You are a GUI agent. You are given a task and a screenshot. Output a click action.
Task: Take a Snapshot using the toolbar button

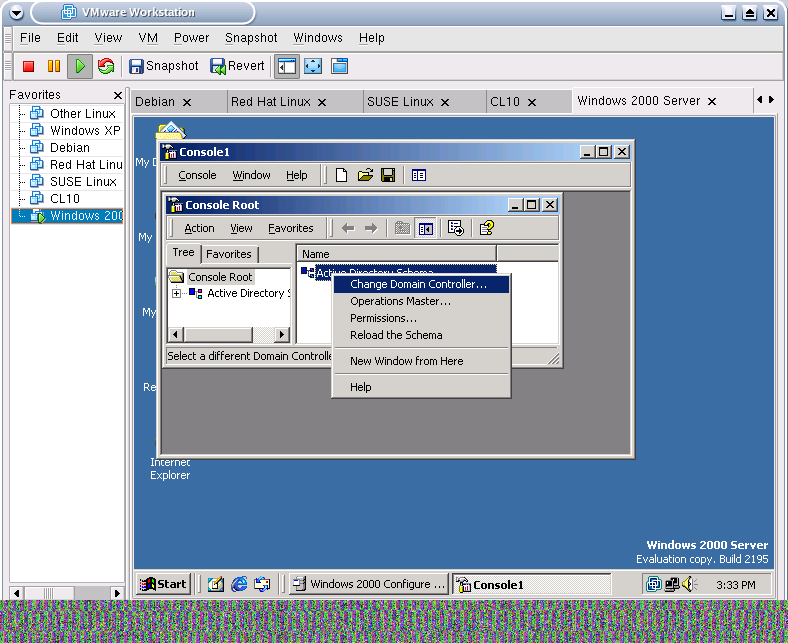(x=164, y=66)
